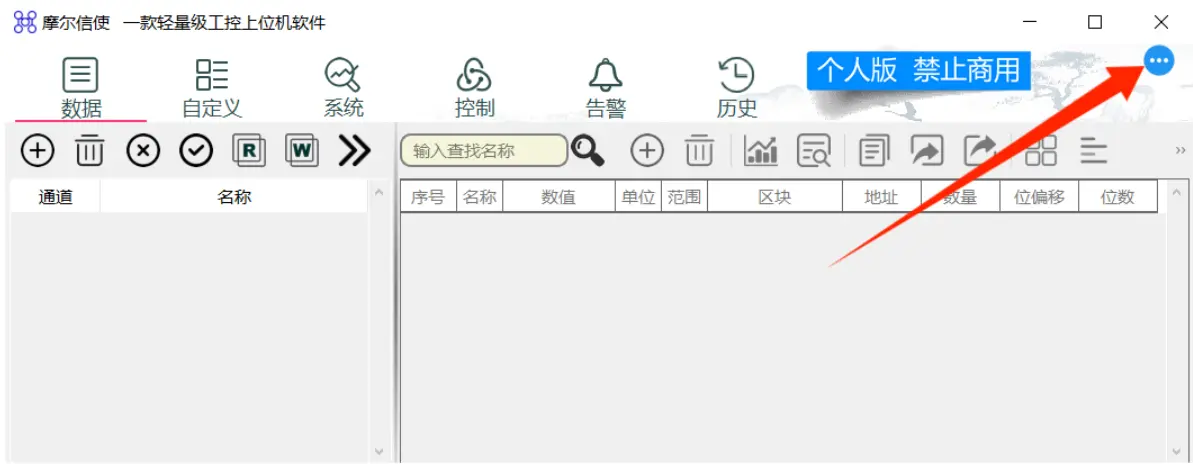Click the 通道 column header
Screen dimensions: 1193x464
pos(56,197)
